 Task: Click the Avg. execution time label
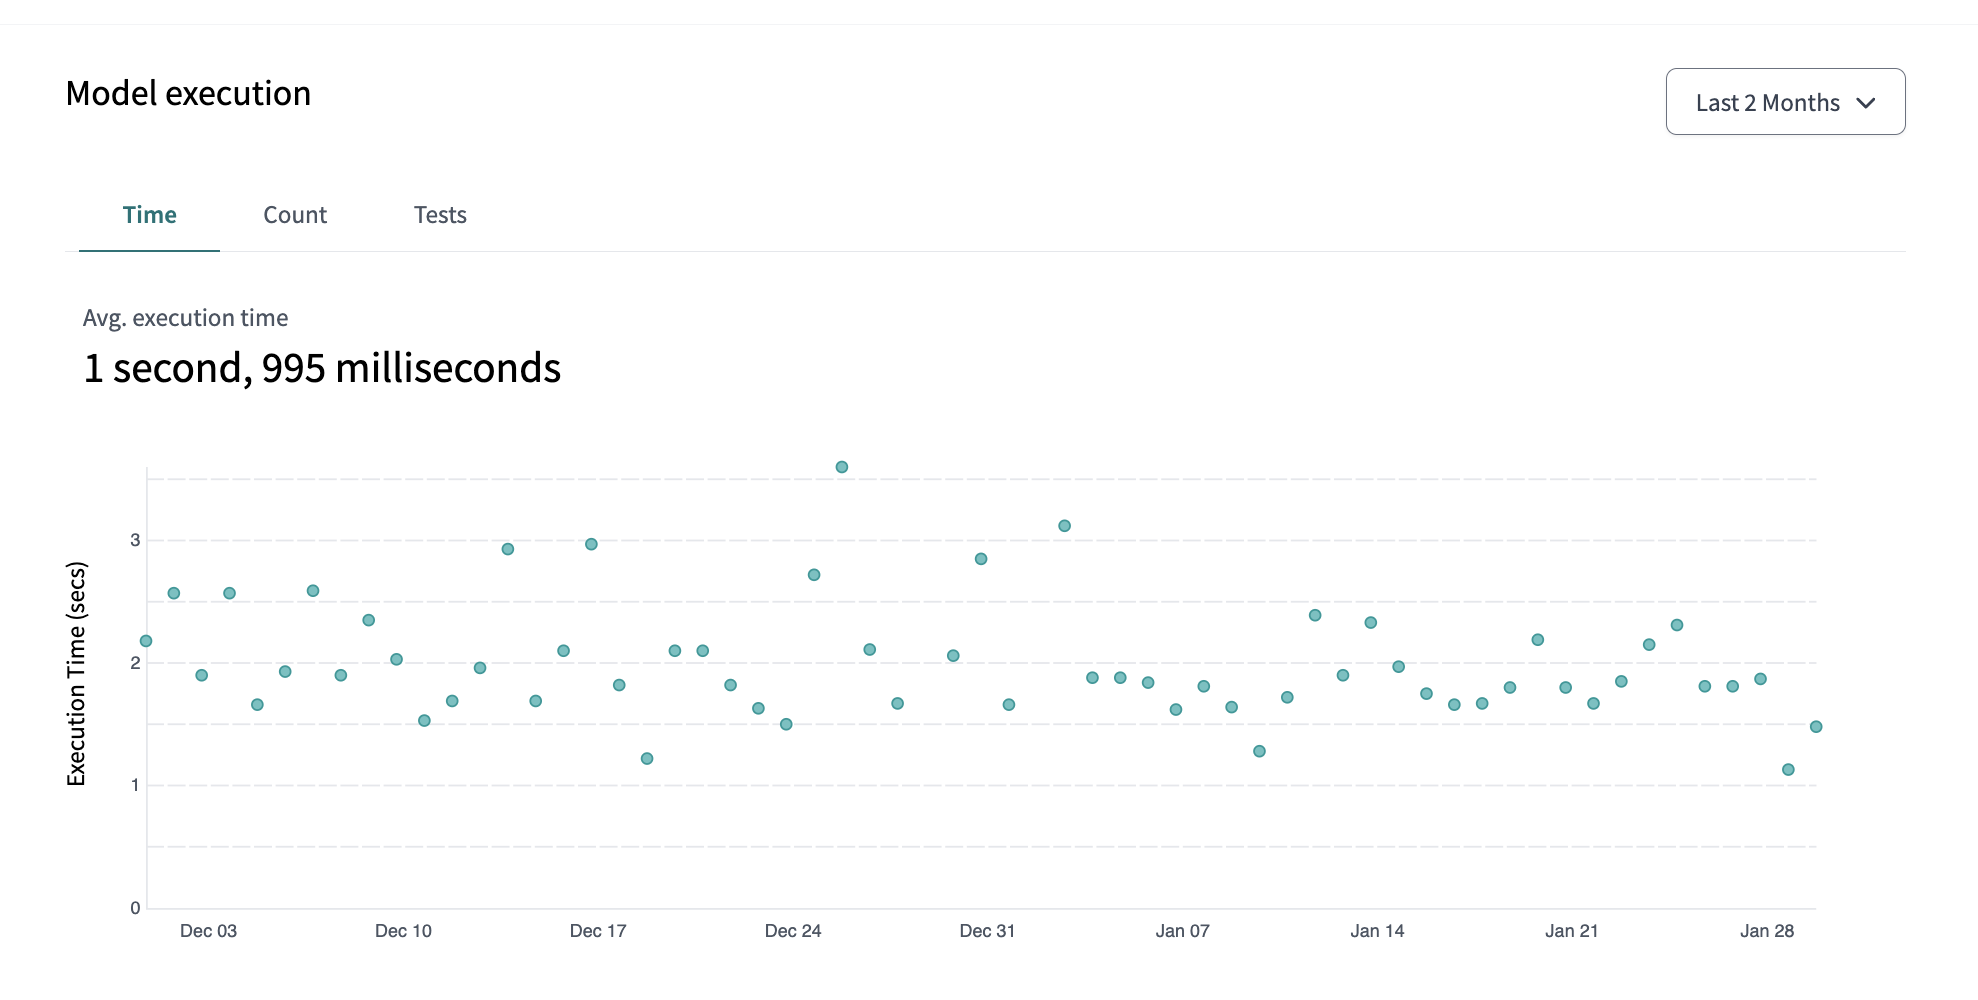coord(185,318)
